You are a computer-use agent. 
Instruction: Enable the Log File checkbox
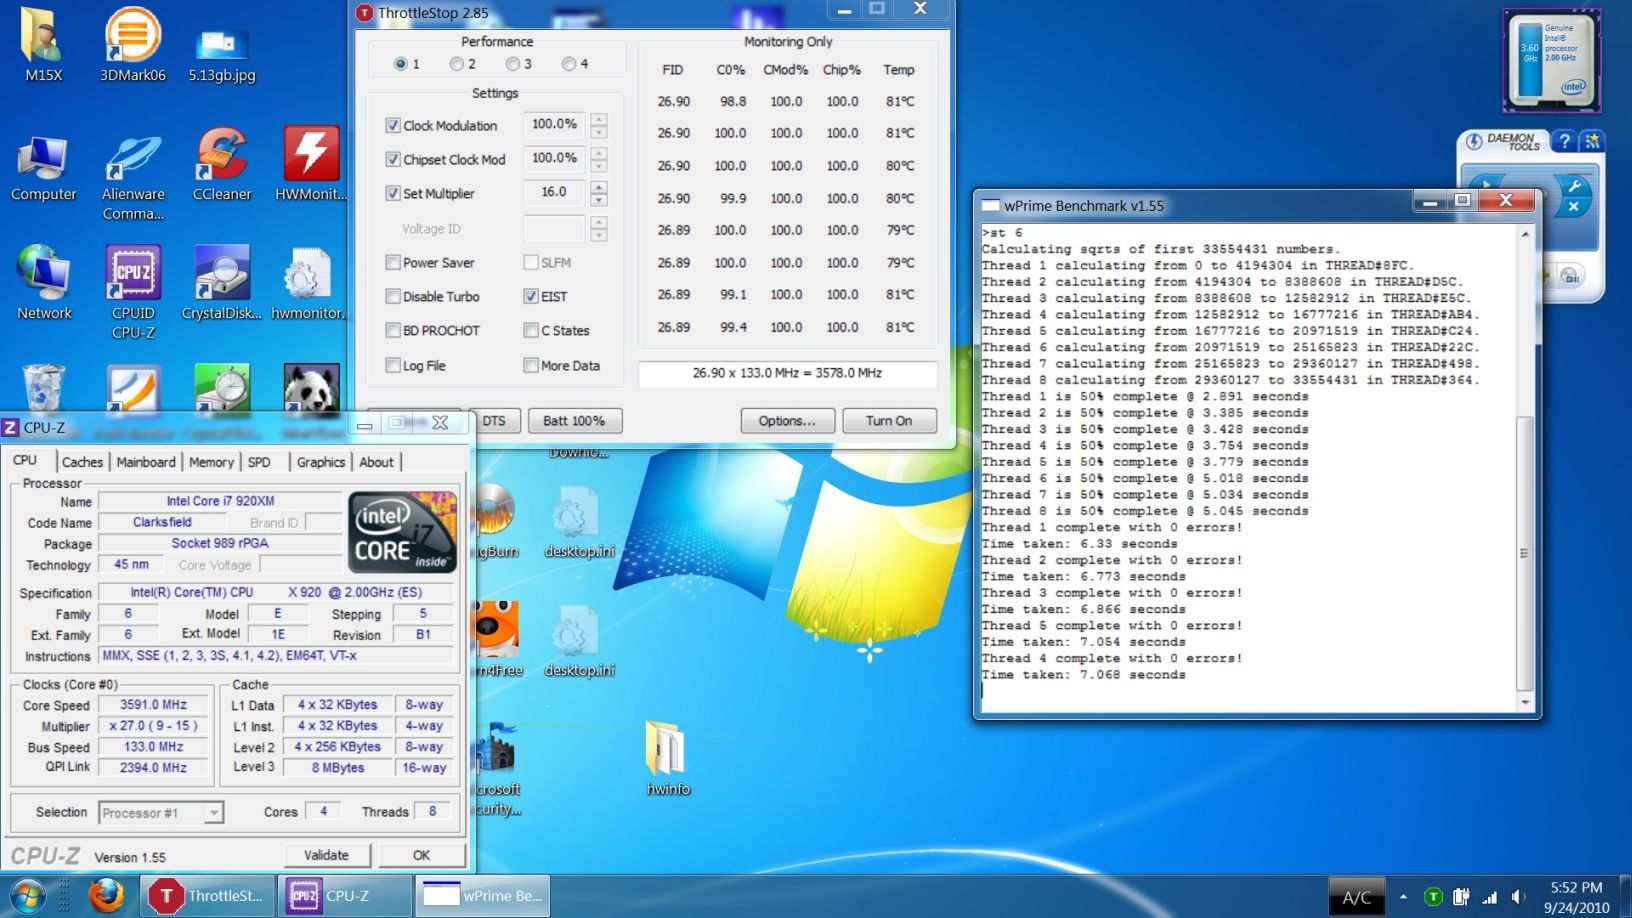tap(393, 366)
